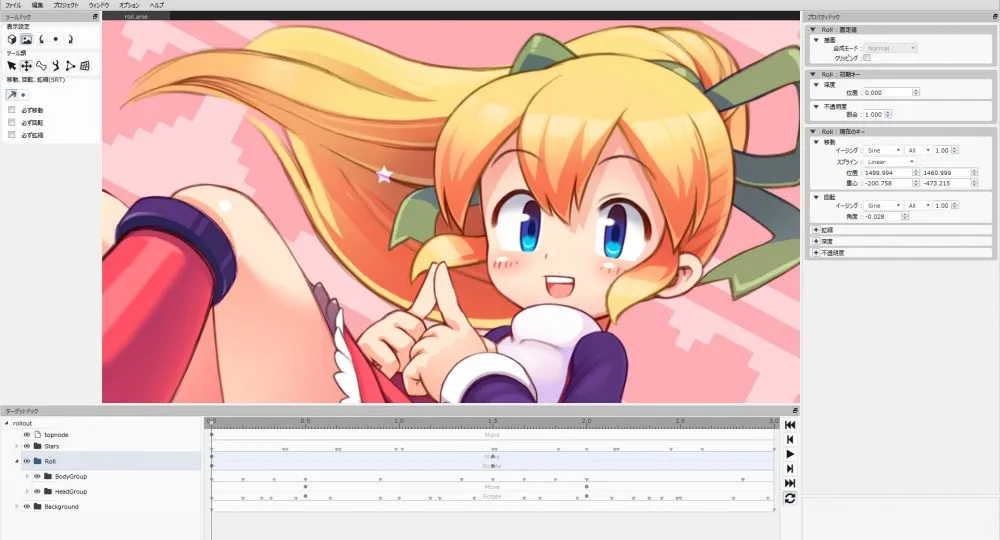Open the Spline dropdown showing Linear
Viewport: 1000px width, 540px height.
(x=891, y=161)
